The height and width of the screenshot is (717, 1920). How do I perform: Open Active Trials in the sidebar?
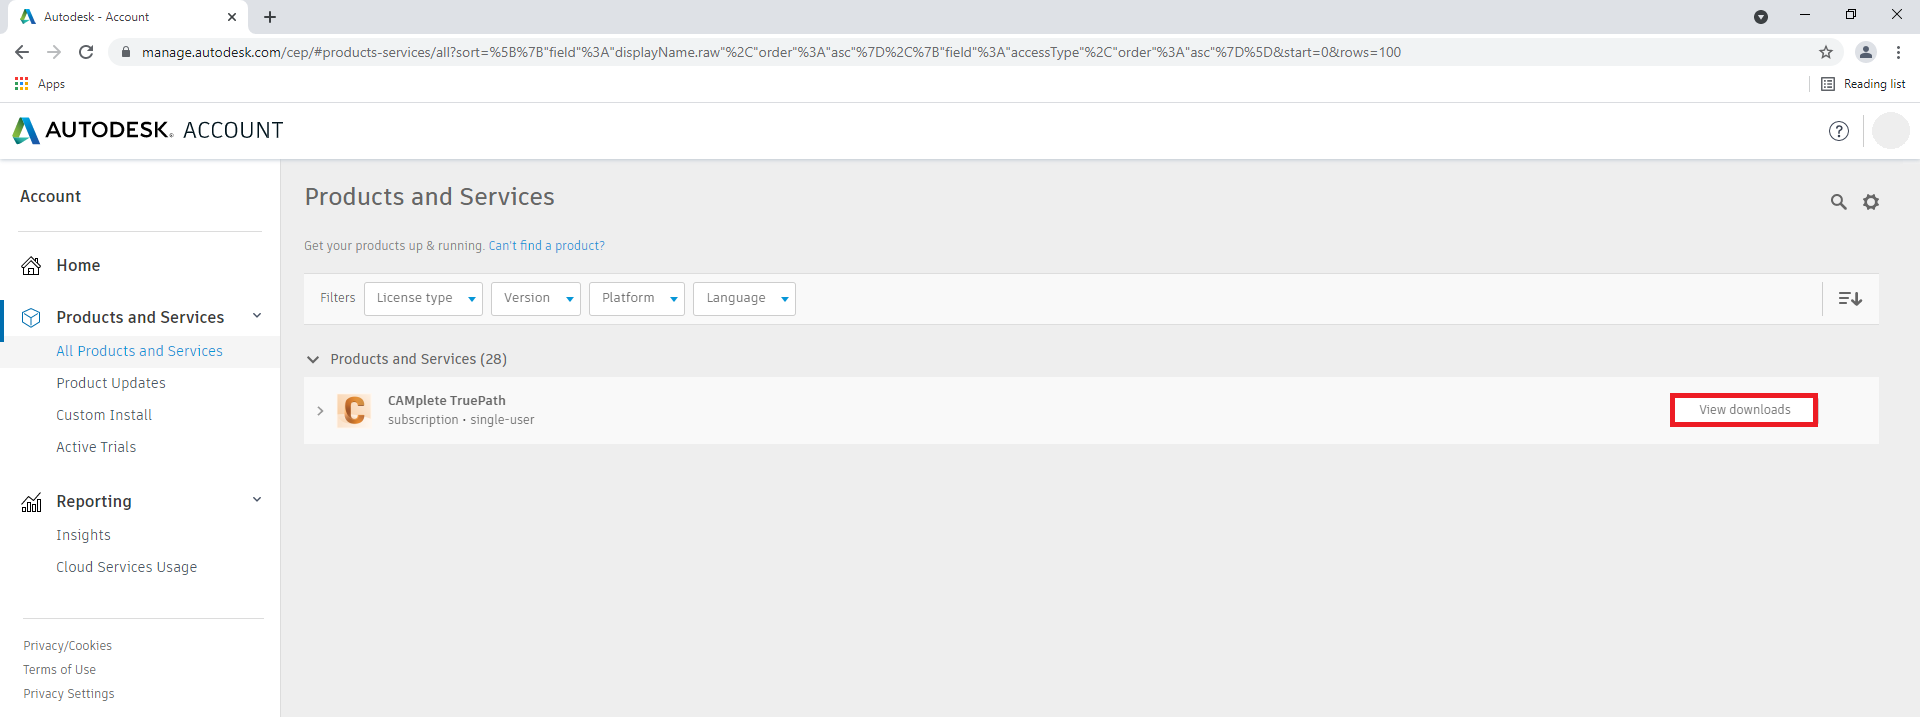pyautogui.click(x=96, y=447)
